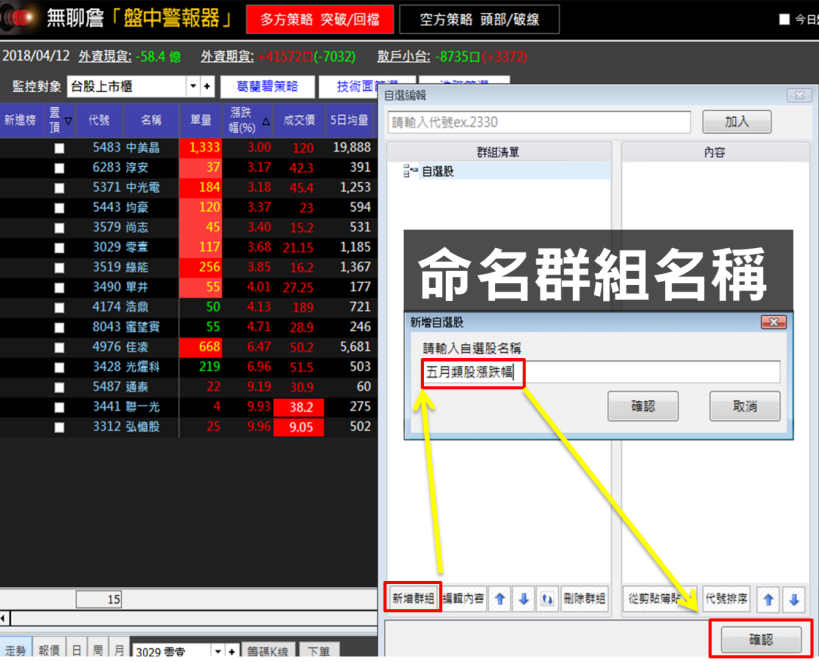Click the 籌碼K線 button

(267, 651)
